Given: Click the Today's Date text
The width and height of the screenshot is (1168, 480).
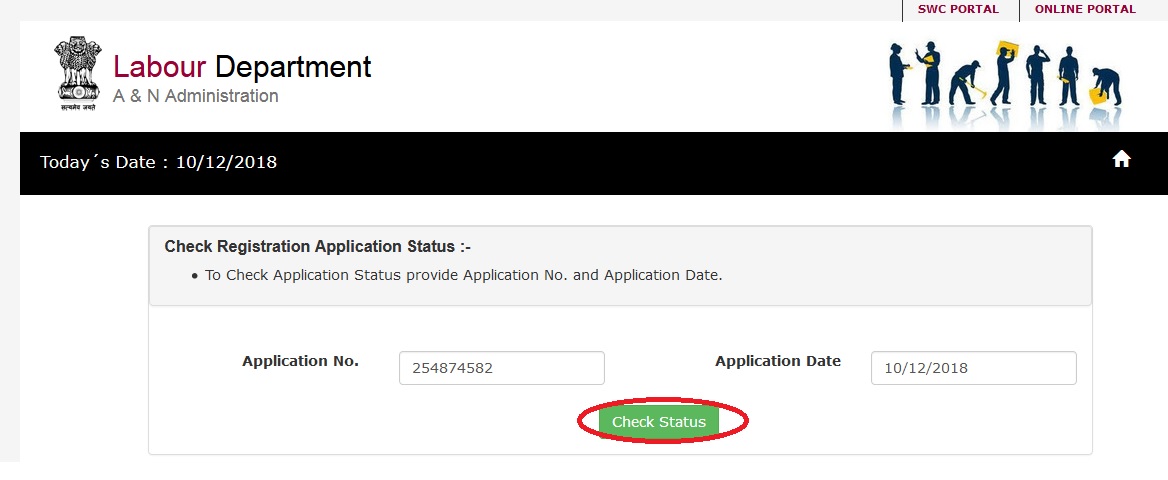Looking at the screenshot, I should tap(158, 162).
